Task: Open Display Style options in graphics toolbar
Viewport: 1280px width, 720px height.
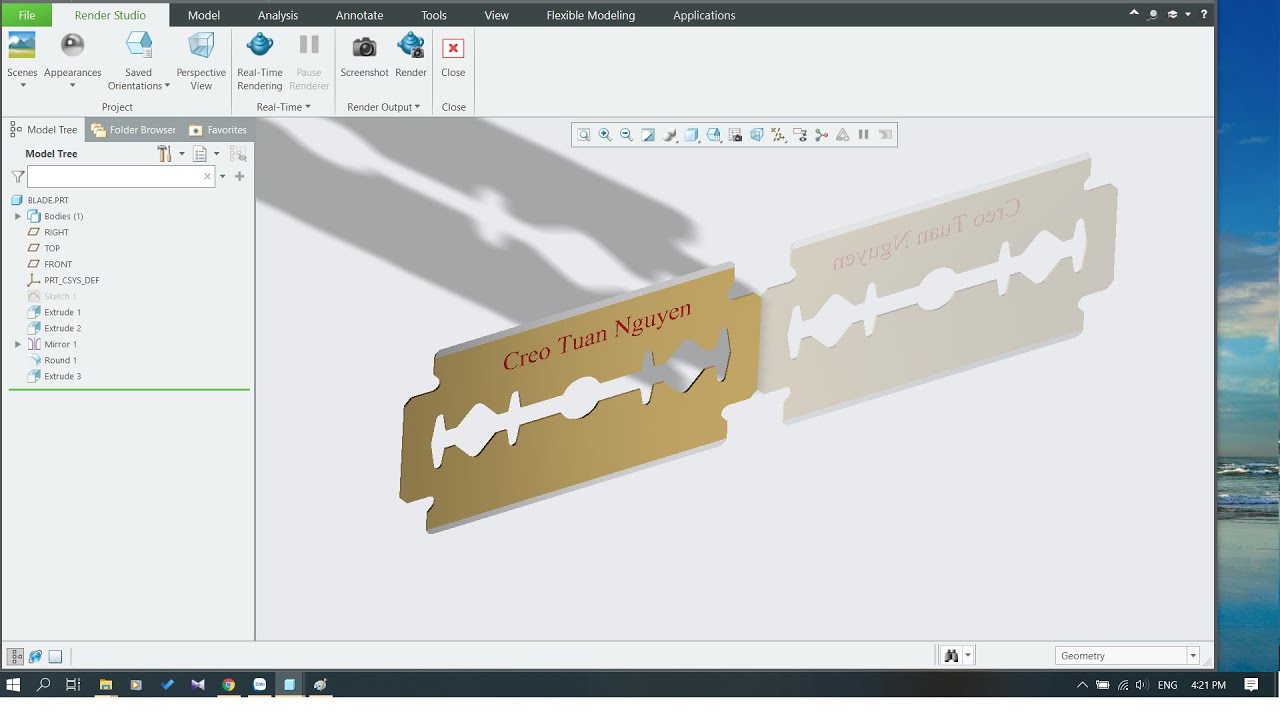Action: click(x=692, y=135)
